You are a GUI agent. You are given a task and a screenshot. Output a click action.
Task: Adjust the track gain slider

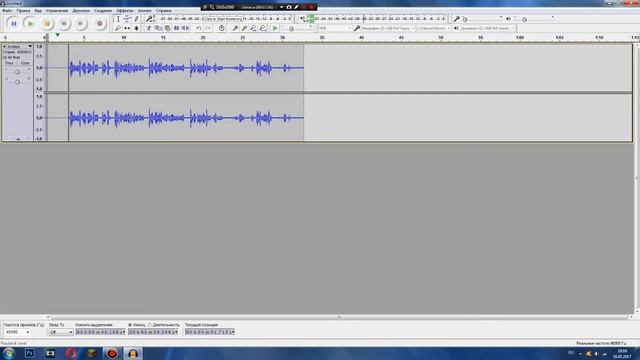(x=17, y=72)
